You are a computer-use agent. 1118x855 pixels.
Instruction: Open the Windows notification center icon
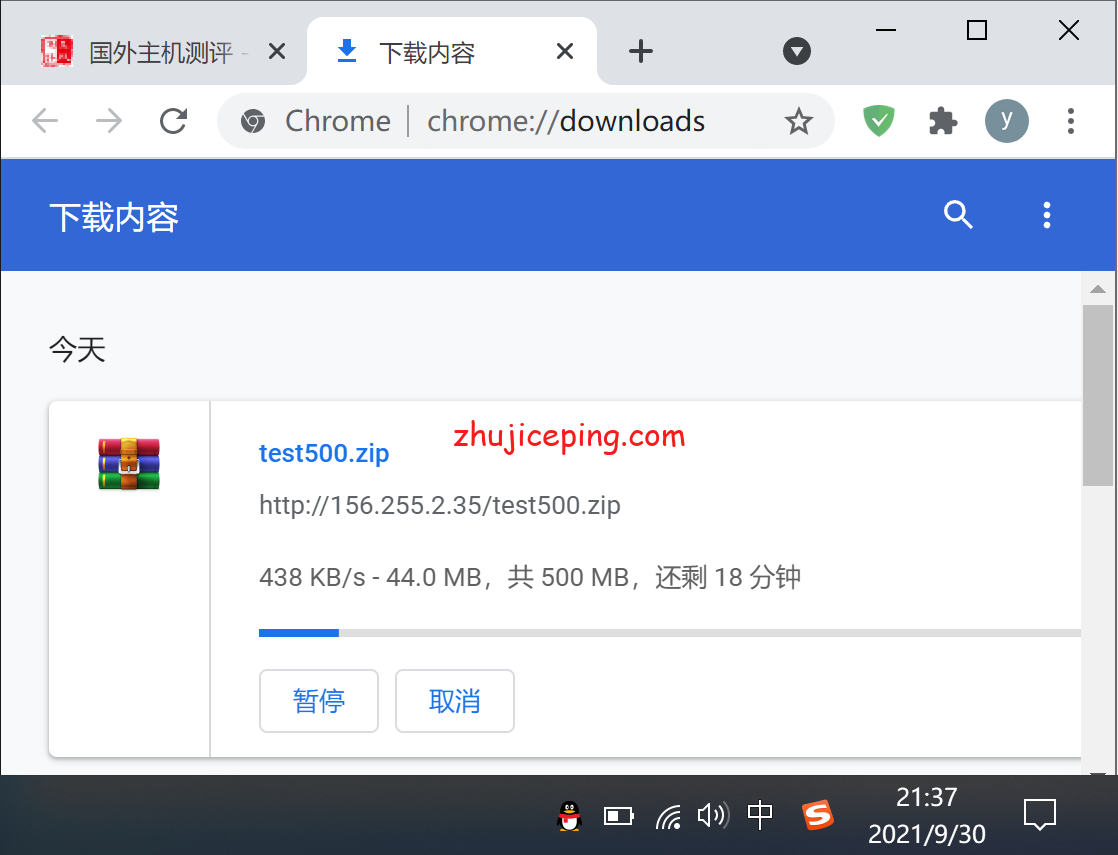coord(1040,815)
